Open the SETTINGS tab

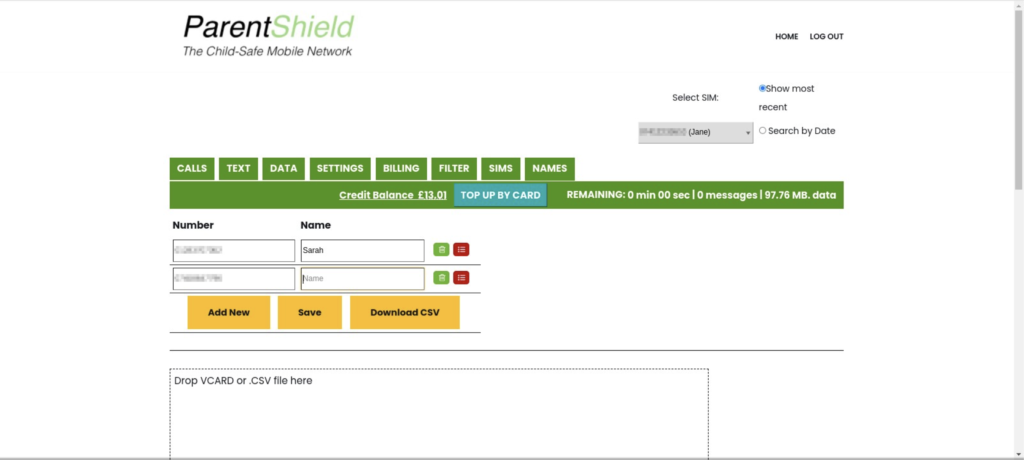(340, 169)
